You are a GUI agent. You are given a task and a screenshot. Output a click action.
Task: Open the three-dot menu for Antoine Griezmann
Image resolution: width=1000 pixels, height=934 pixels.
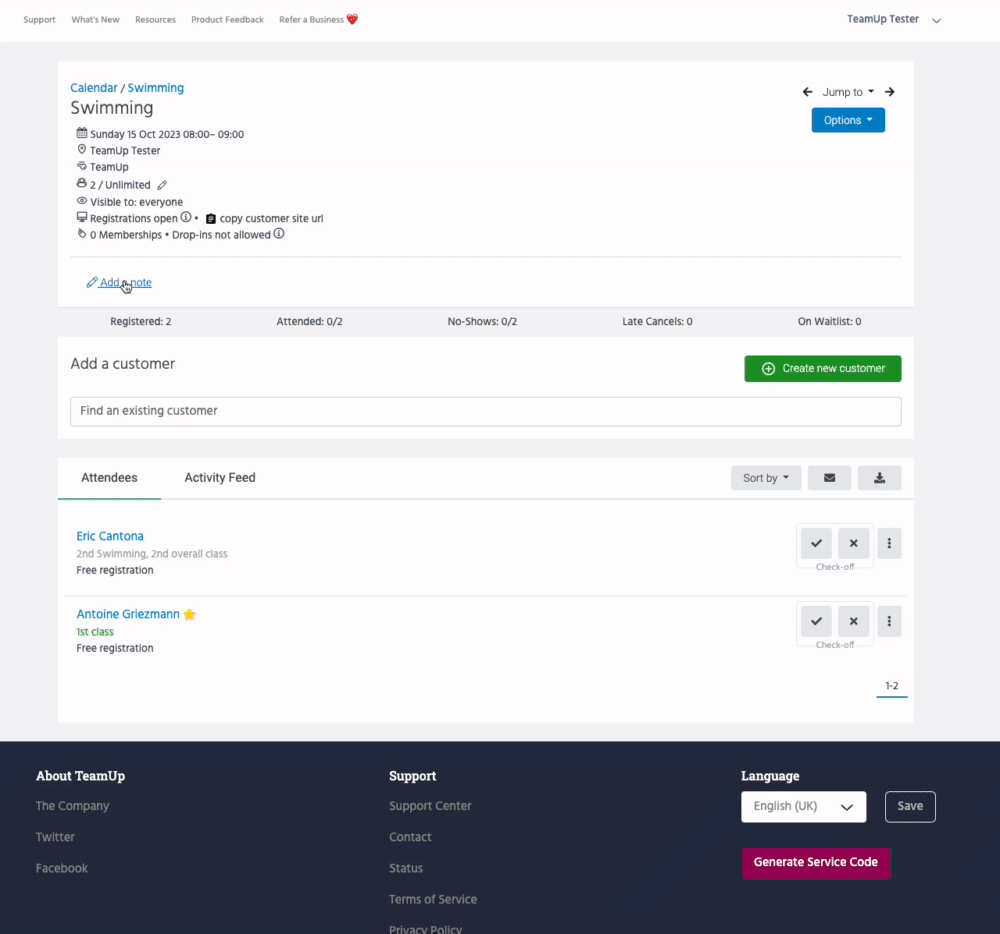coord(888,621)
